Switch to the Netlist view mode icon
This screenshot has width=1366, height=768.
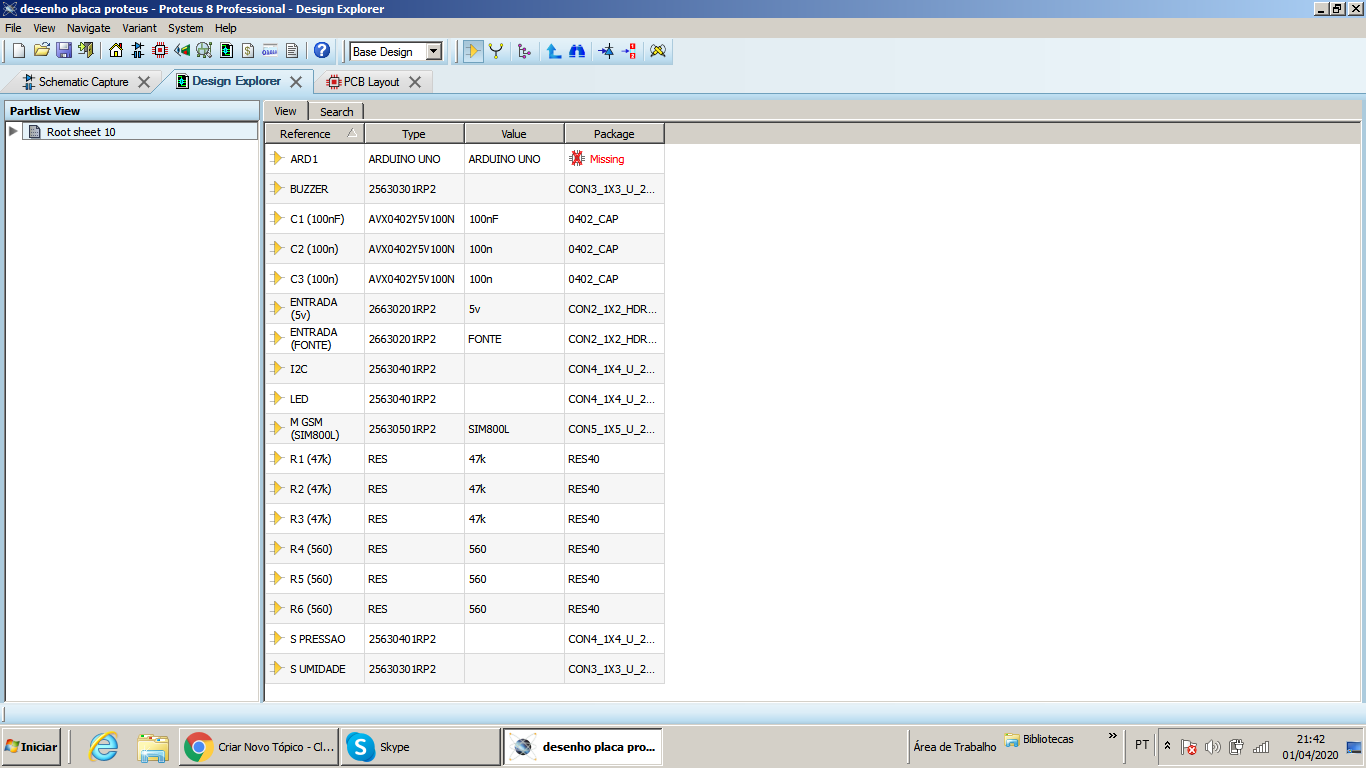tap(496, 51)
